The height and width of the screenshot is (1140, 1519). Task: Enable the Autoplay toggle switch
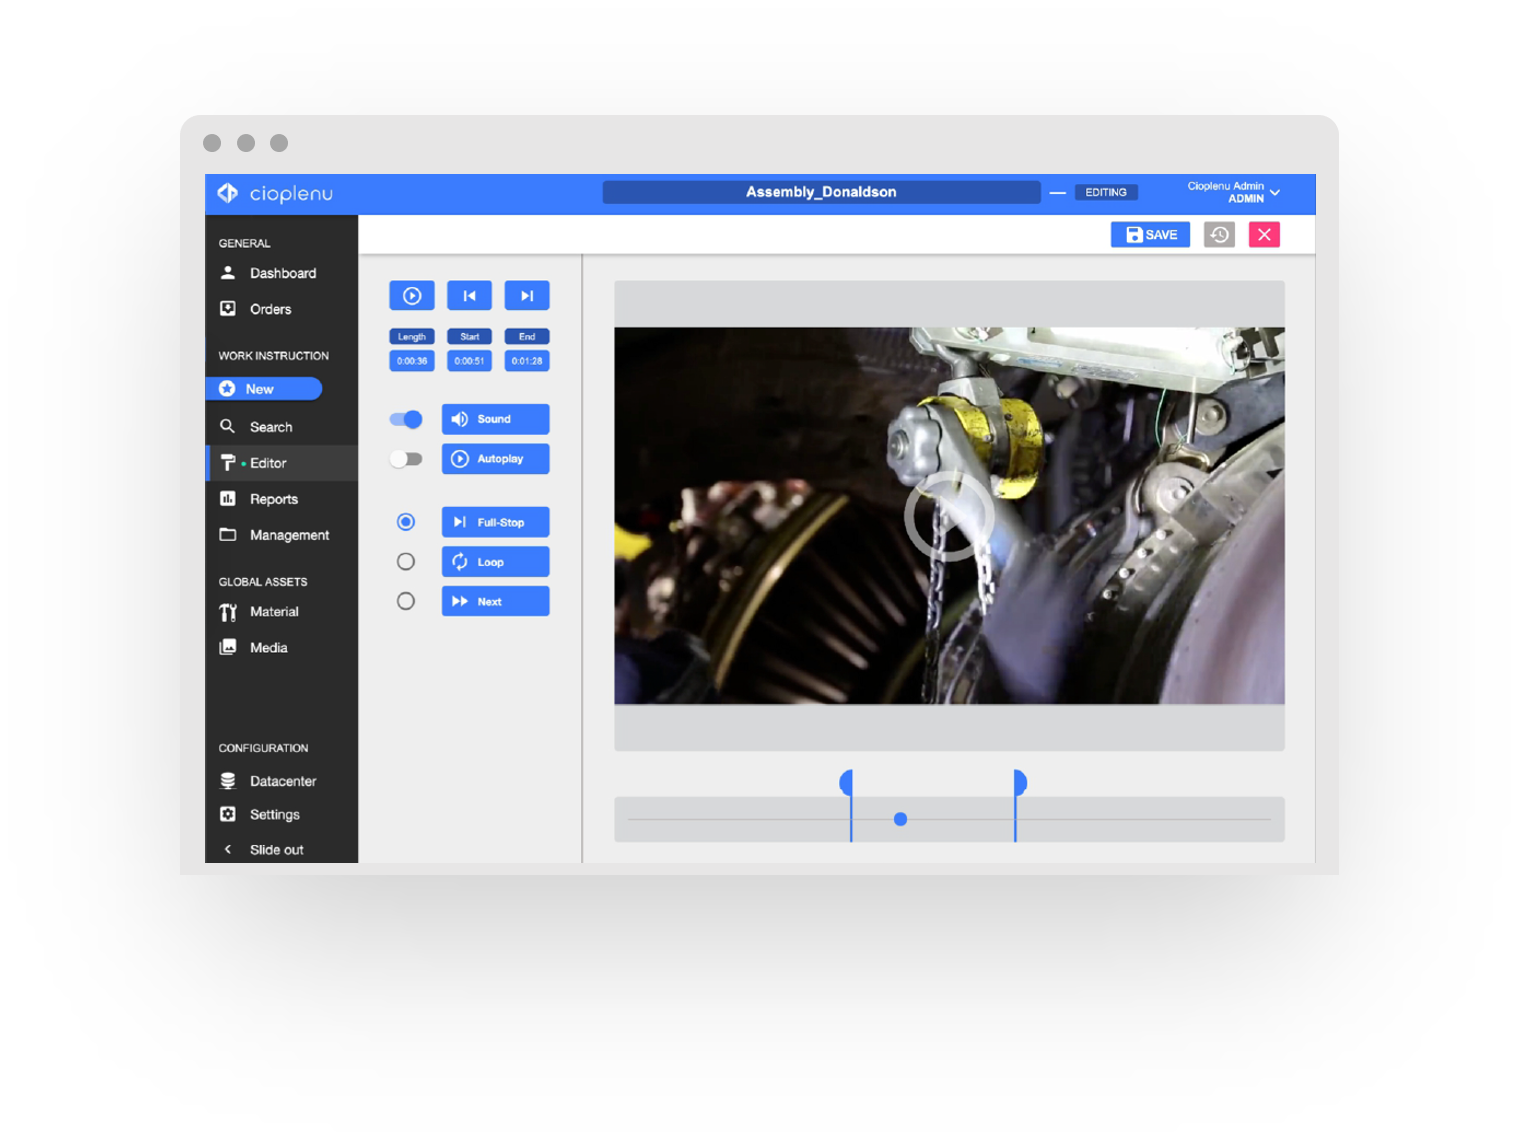(x=406, y=459)
